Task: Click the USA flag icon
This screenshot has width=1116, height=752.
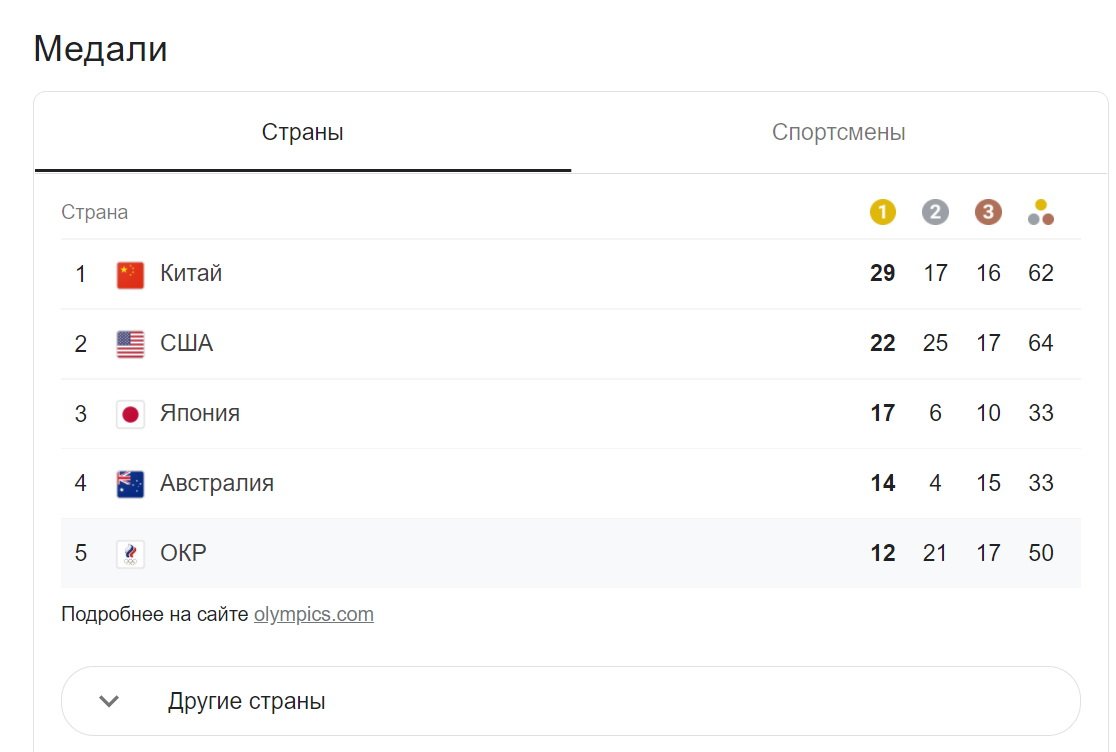Action: click(x=130, y=344)
